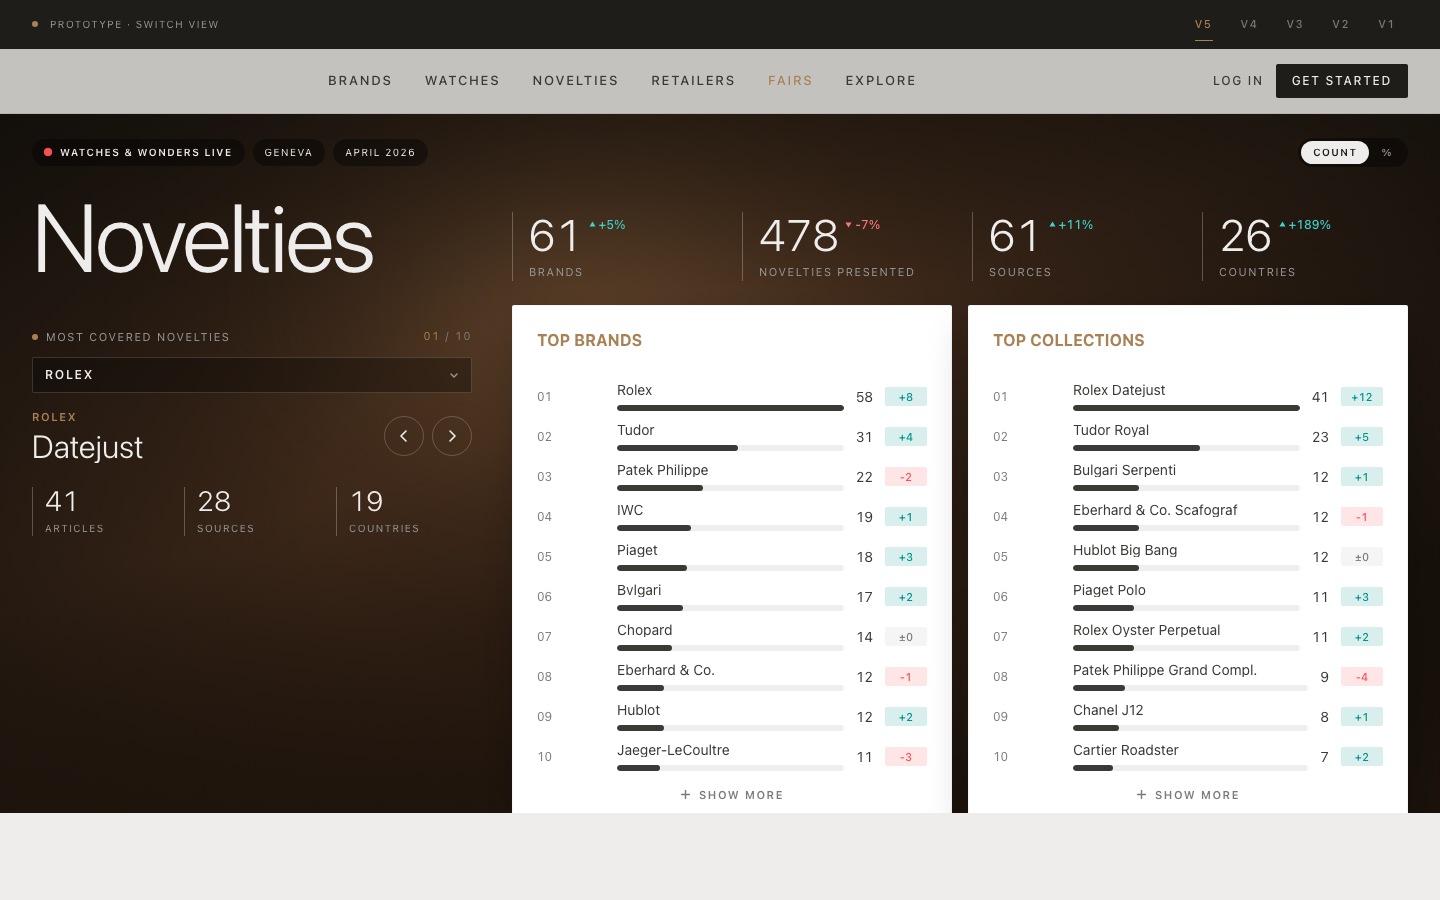The width and height of the screenshot is (1440, 900).
Task: Click the Rolex bar in Top Brands
Action: point(730,408)
